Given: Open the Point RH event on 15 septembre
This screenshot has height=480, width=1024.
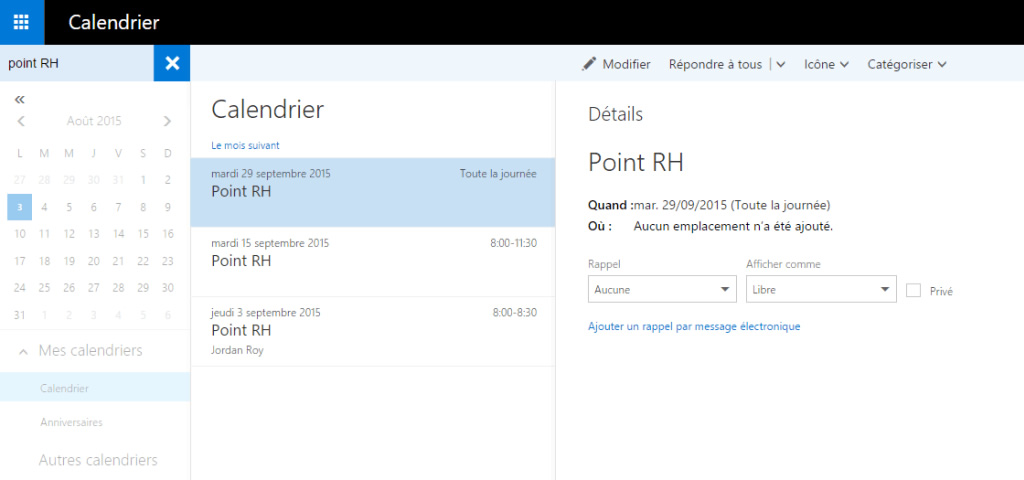Looking at the screenshot, I should click(373, 262).
